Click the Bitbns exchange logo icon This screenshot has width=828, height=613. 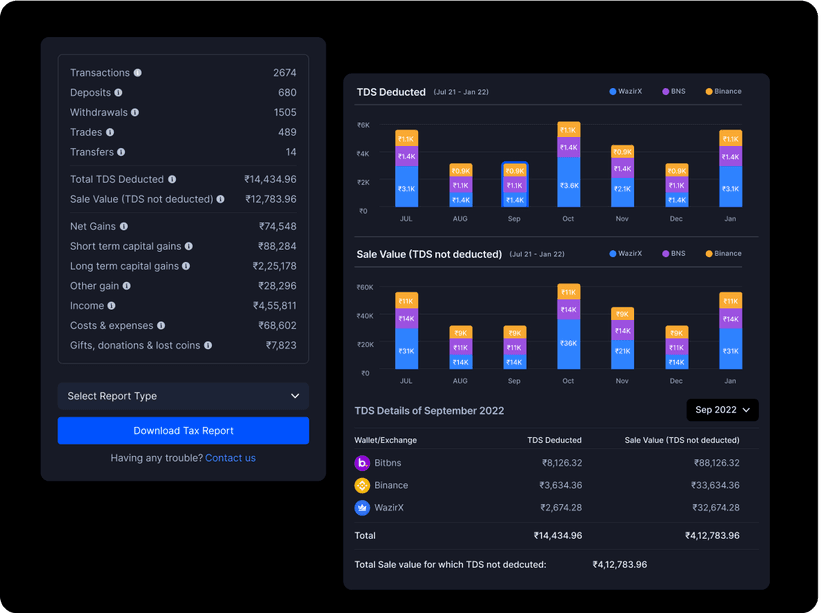click(x=362, y=463)
